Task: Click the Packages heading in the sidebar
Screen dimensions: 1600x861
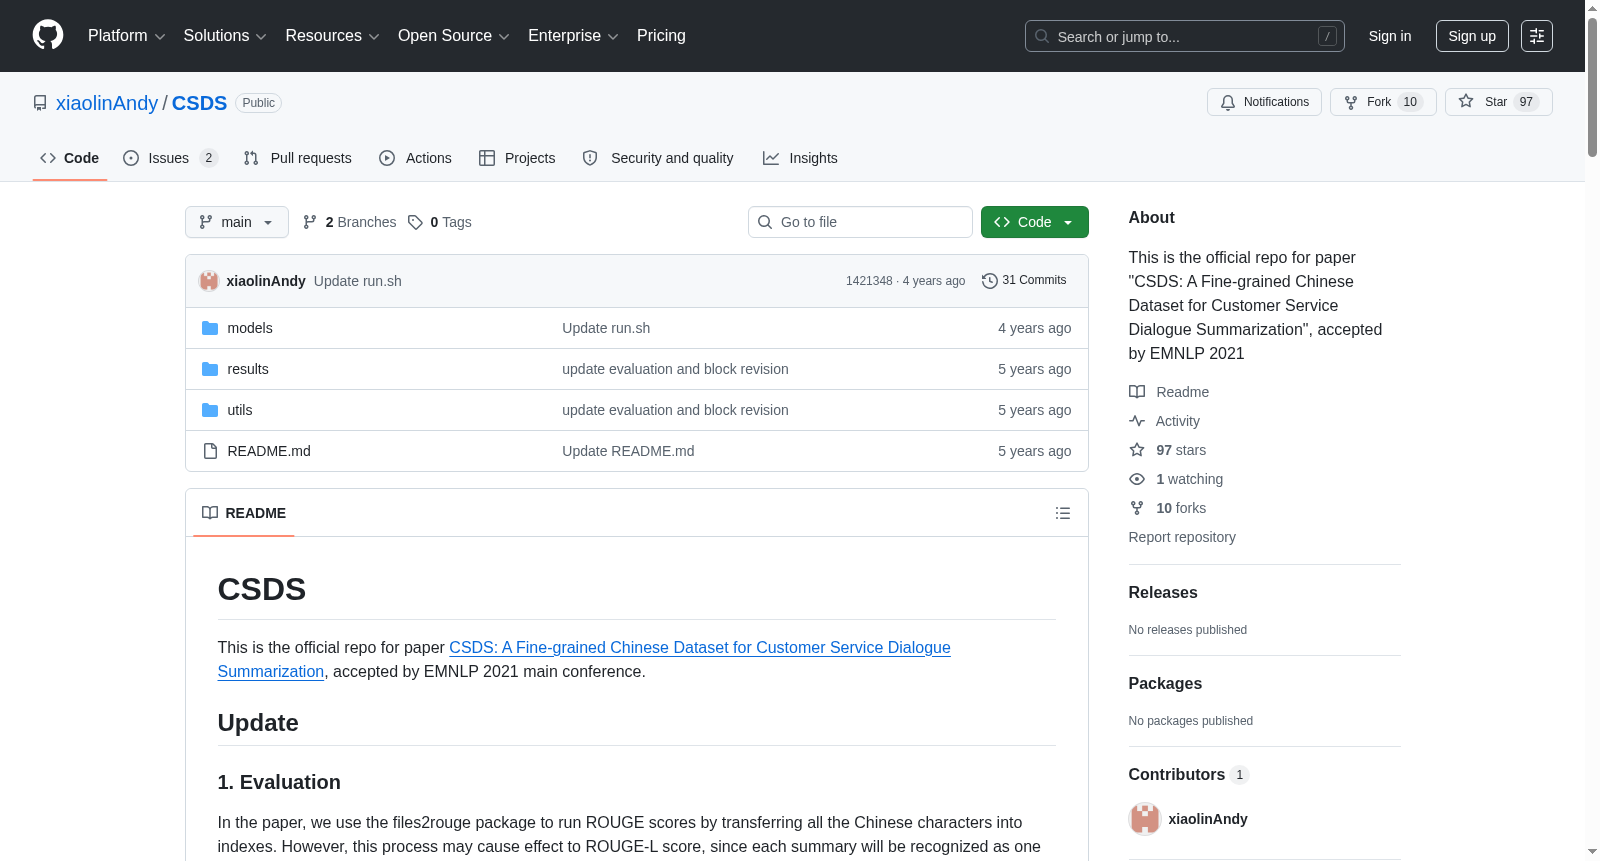Action: (x=1165, y=684)
